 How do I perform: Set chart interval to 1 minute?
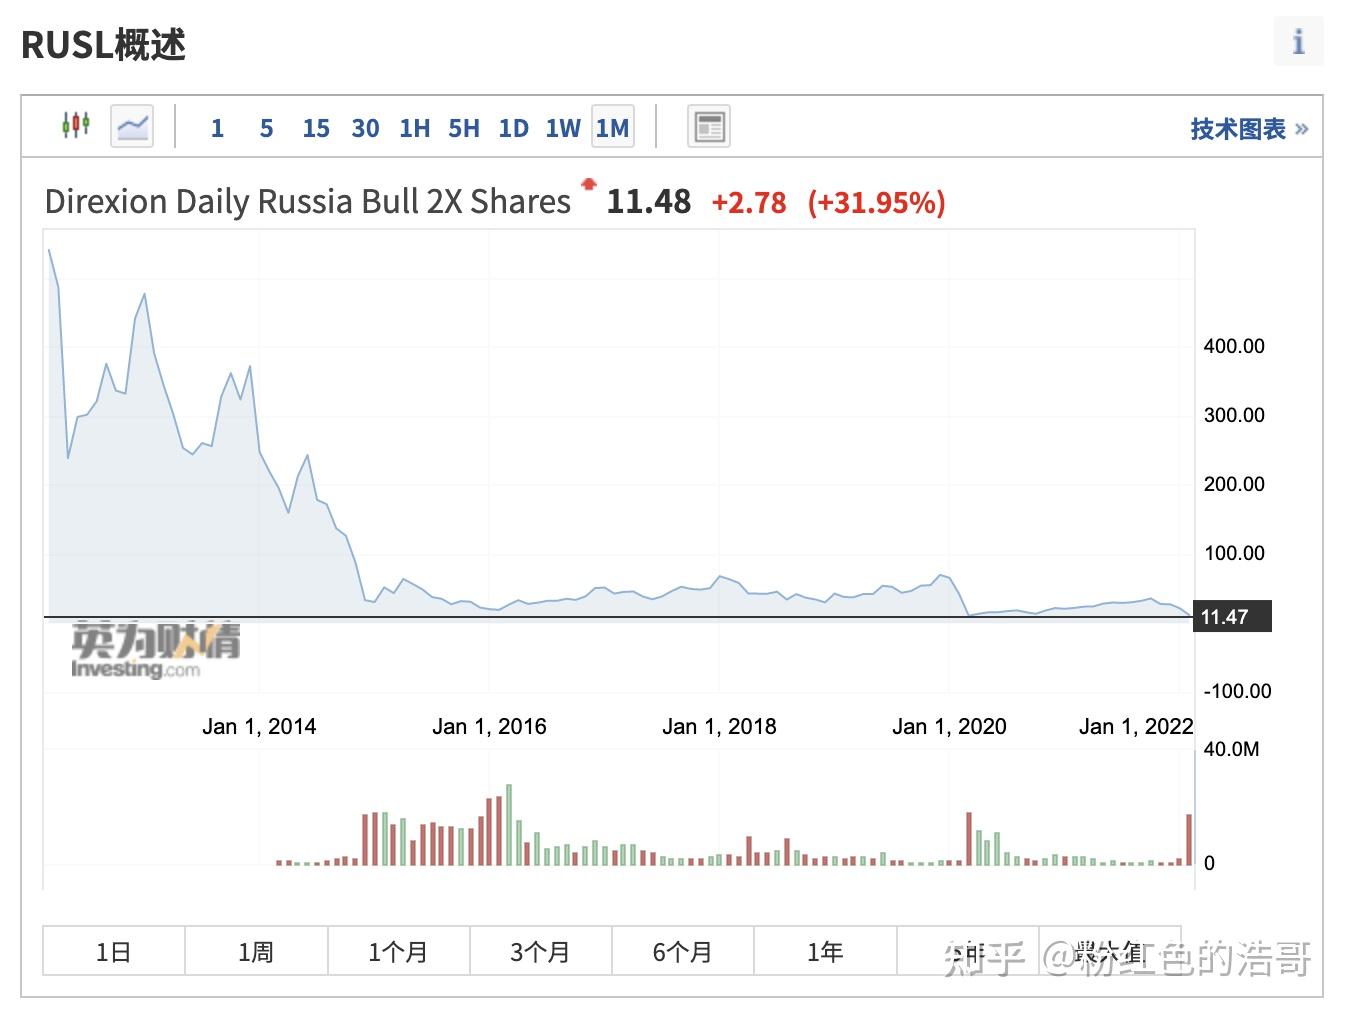(217, 128)
